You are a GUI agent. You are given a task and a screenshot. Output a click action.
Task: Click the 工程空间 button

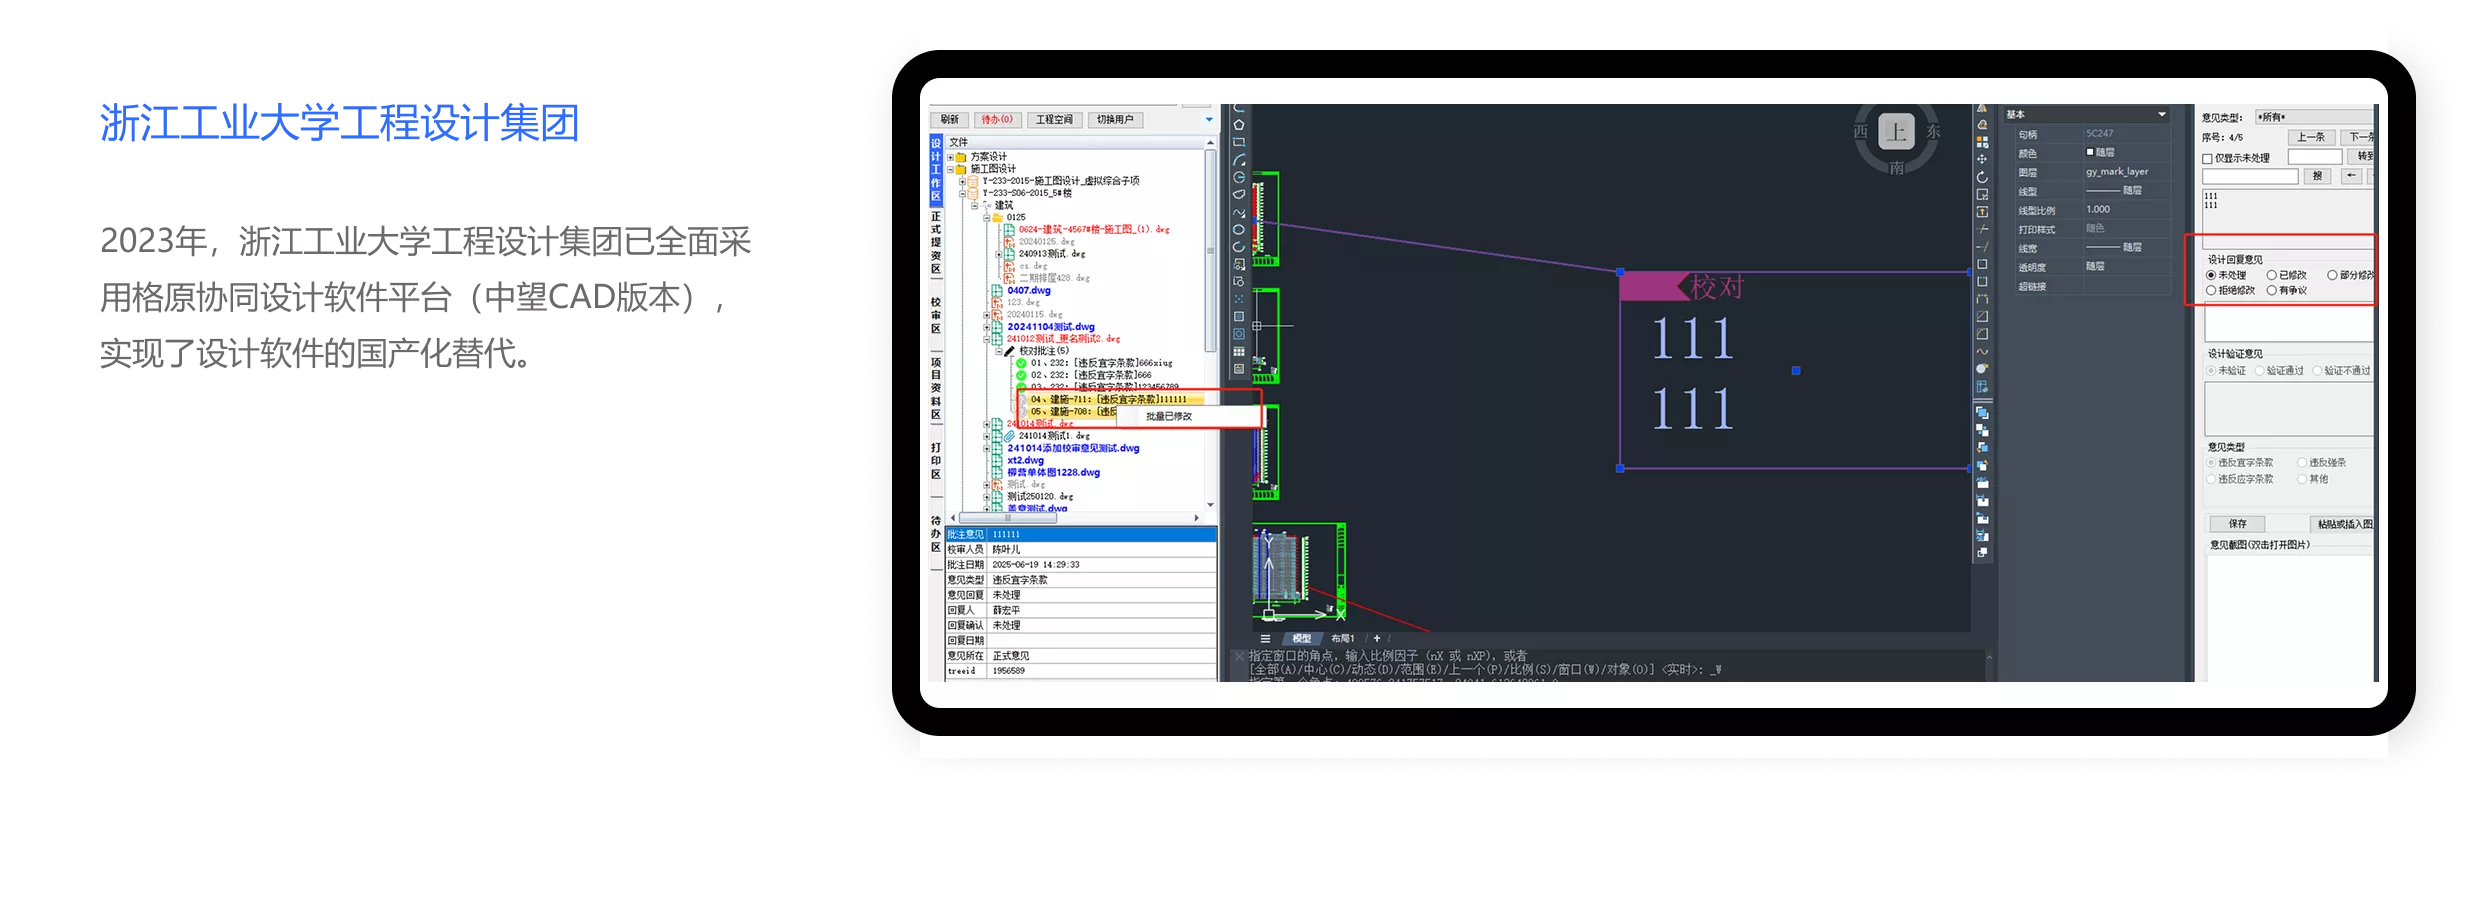pos(1054,120)
